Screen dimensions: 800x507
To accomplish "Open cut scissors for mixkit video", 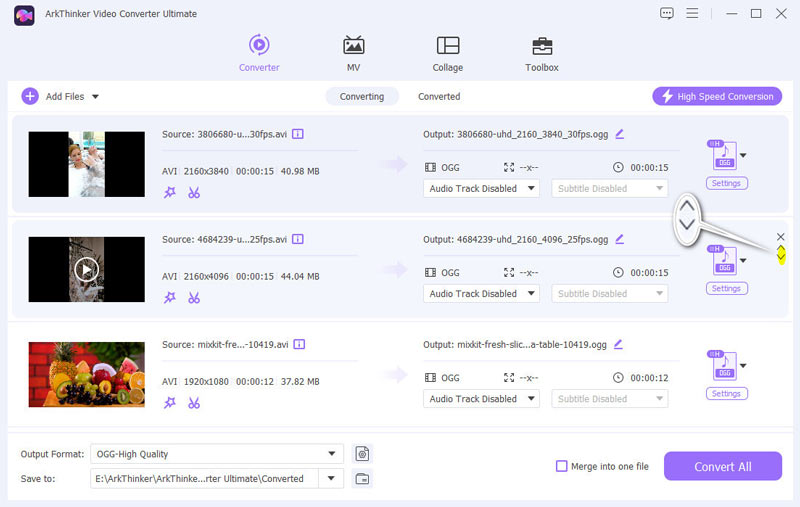I will (194, 402).
